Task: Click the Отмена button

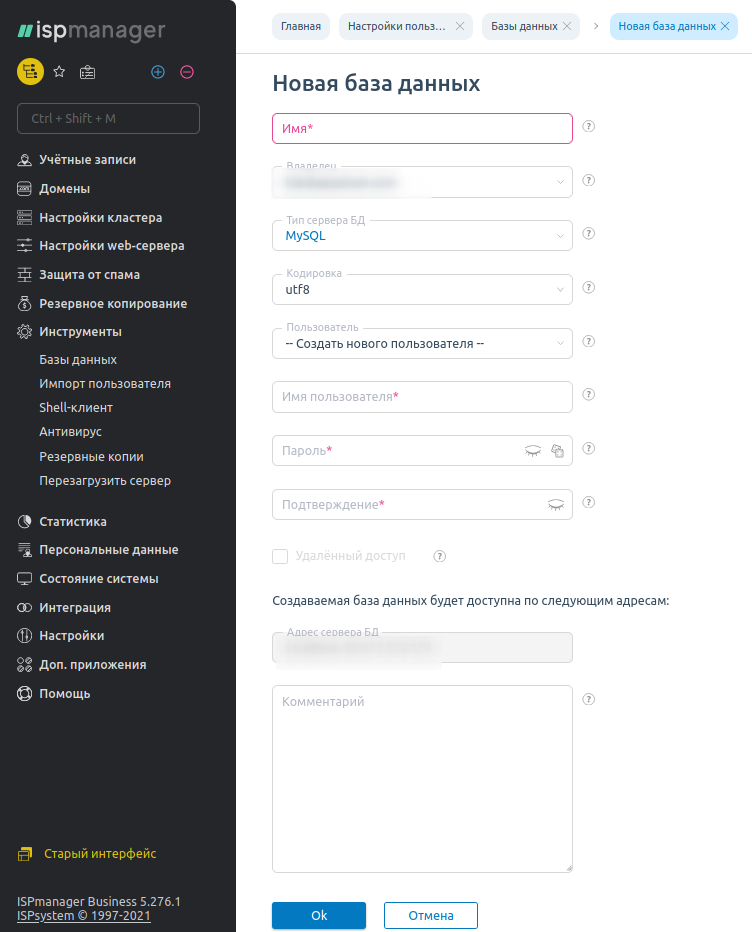Action: [x=430, y=915]
